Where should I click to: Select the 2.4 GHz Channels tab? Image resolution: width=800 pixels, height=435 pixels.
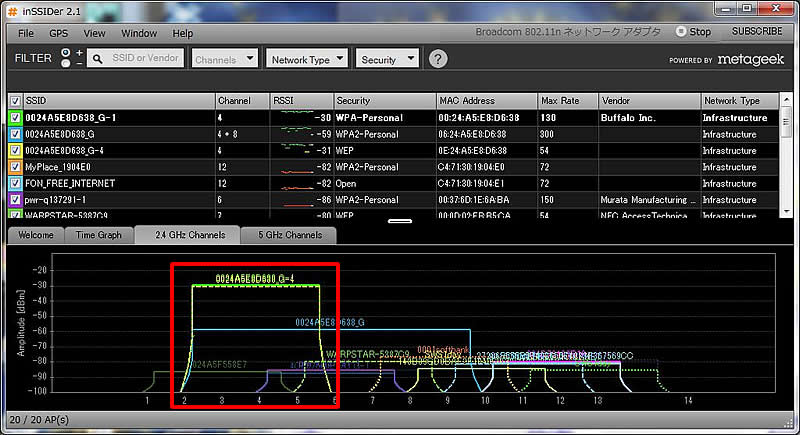[x=190, y=235]
